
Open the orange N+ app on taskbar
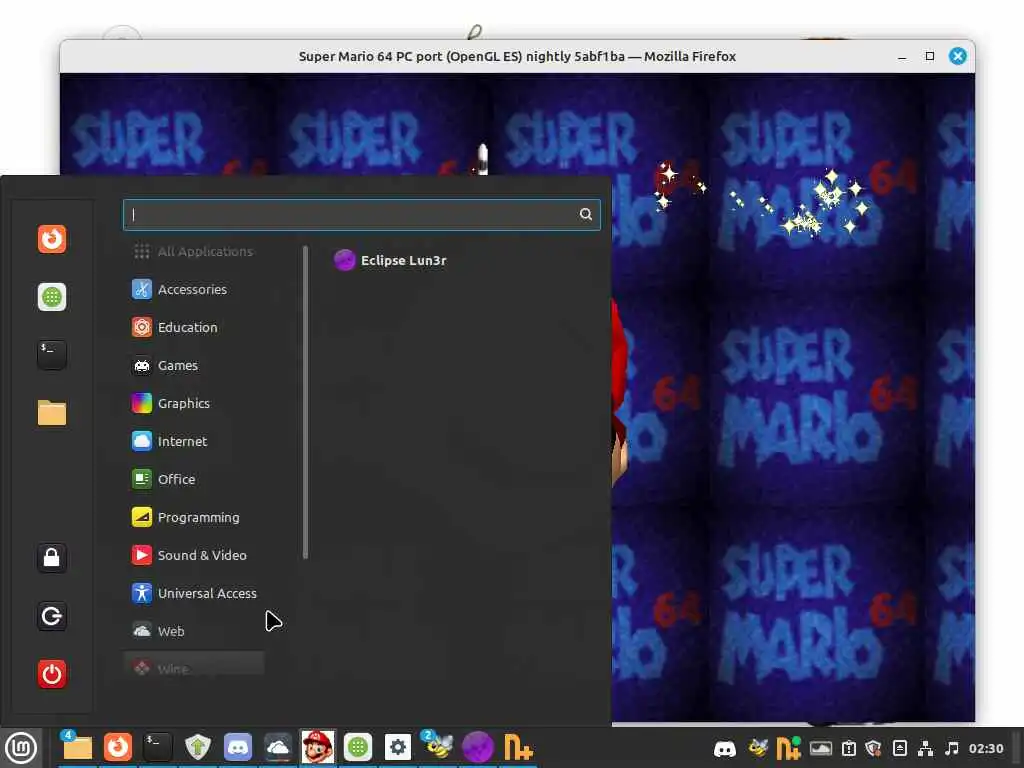pyautogui.click(x=518, y=747)
